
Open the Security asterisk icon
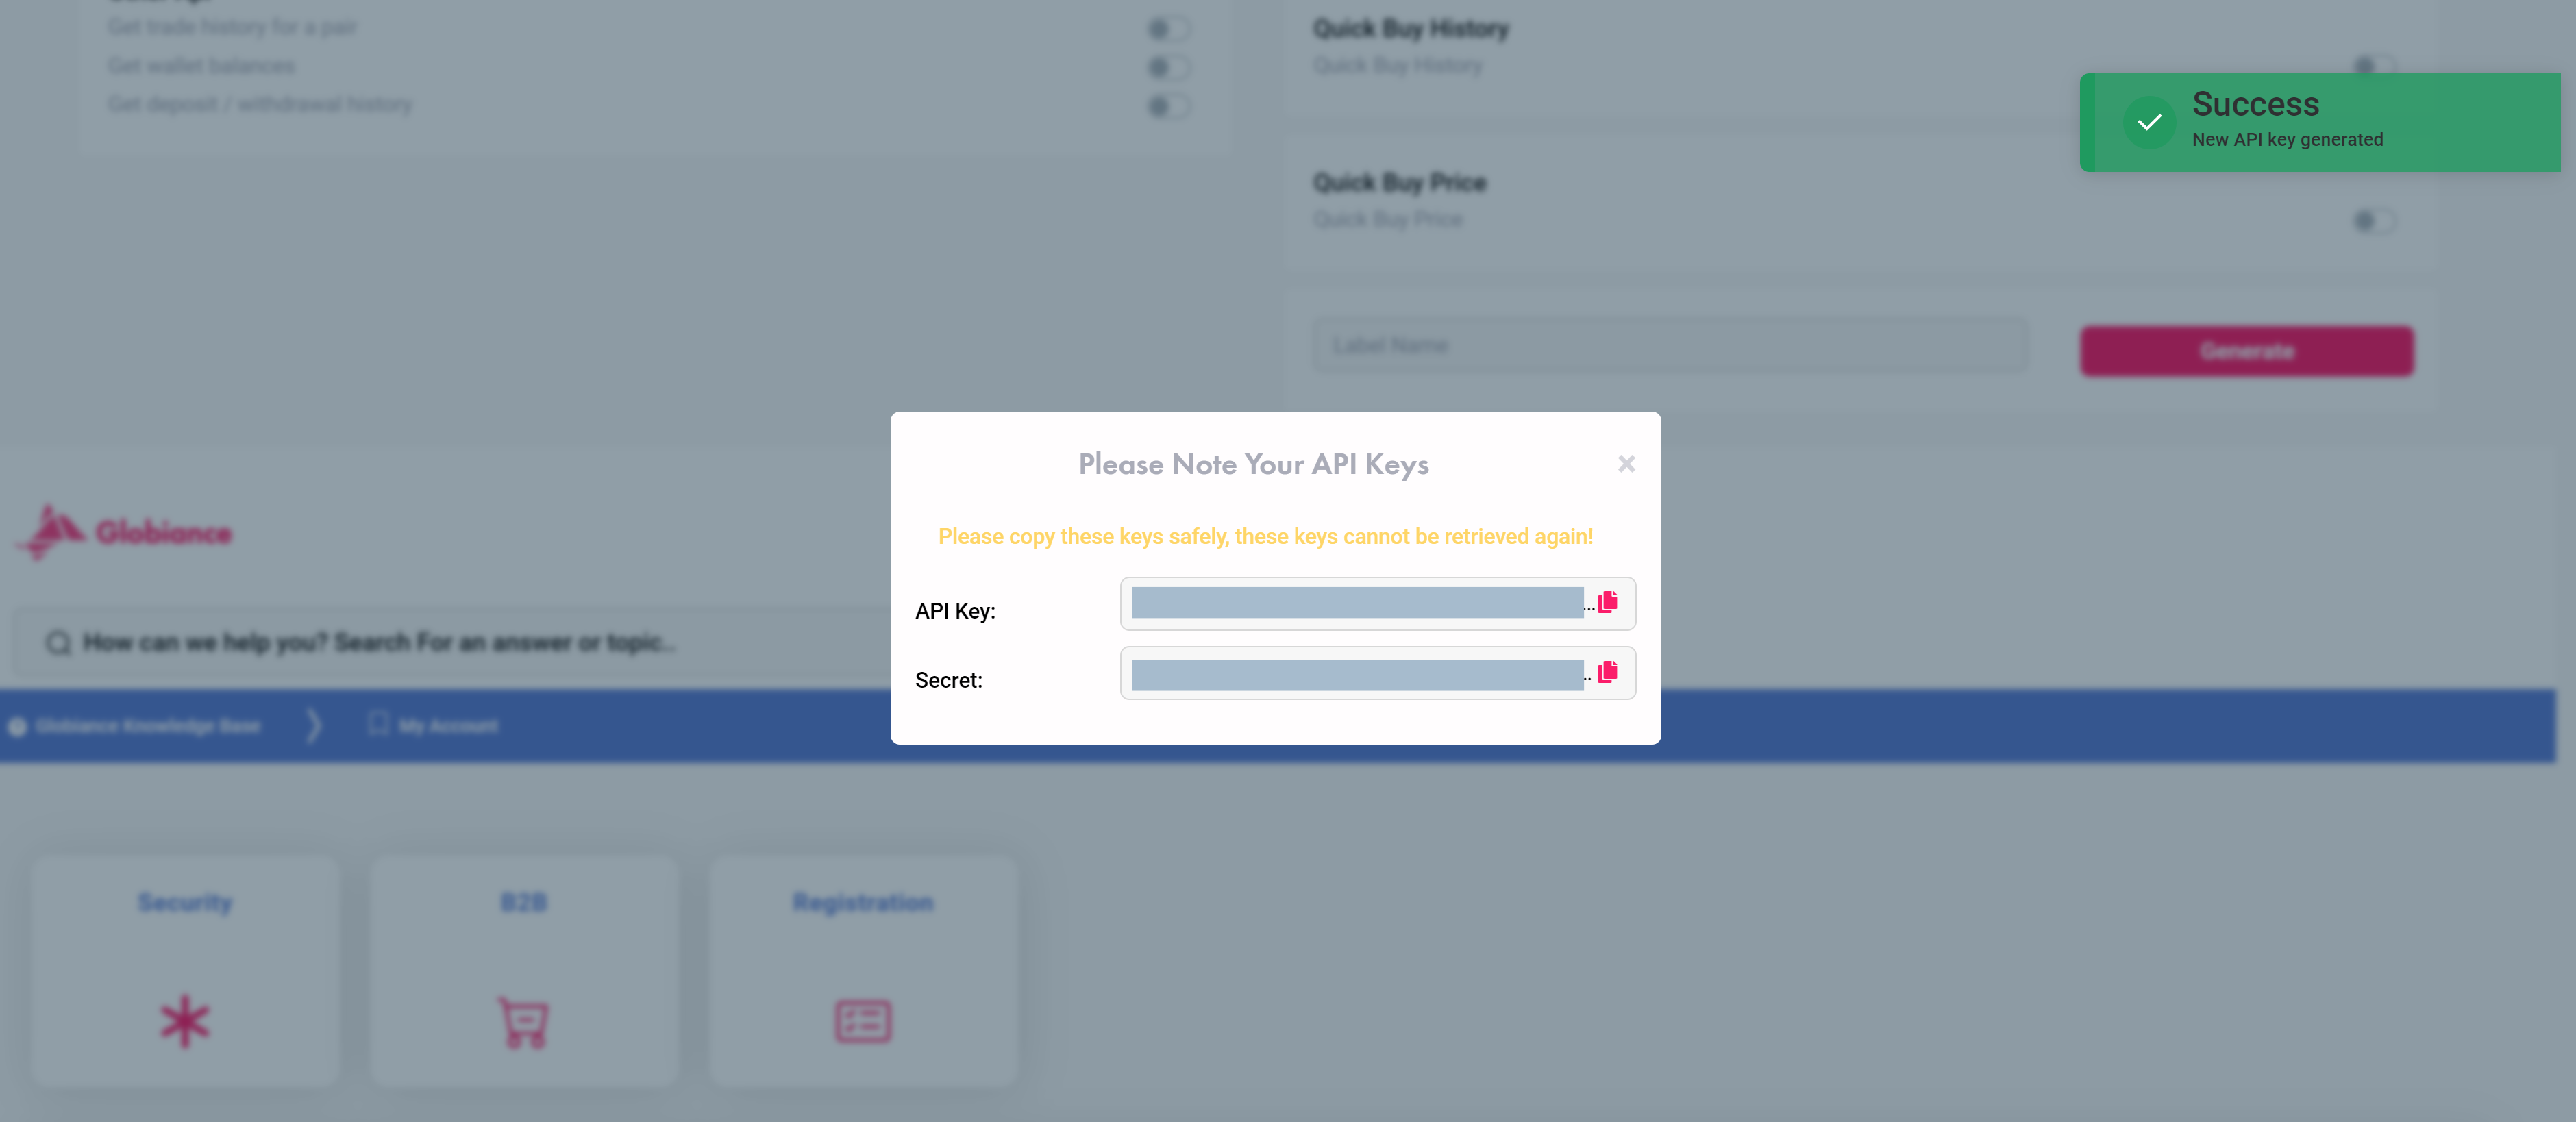pyautogui.click(x=185, y=1021)
